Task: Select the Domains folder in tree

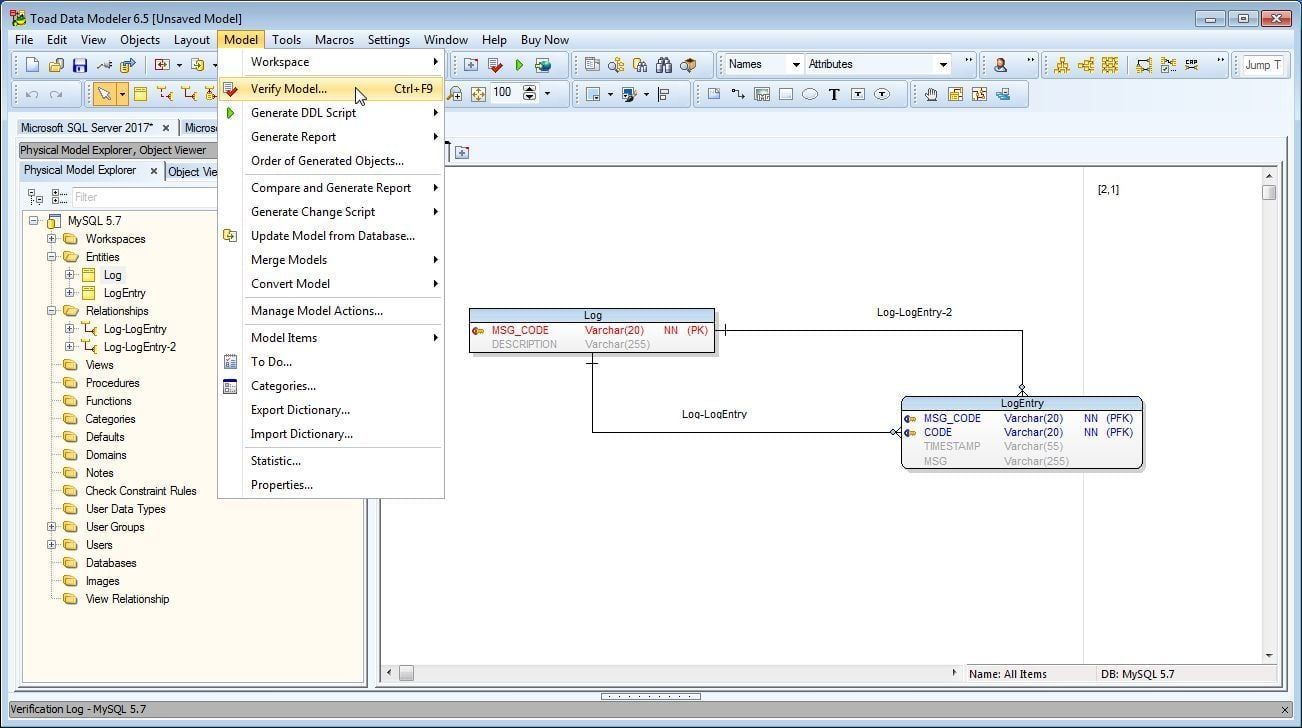Action: (x=106, y=455)
